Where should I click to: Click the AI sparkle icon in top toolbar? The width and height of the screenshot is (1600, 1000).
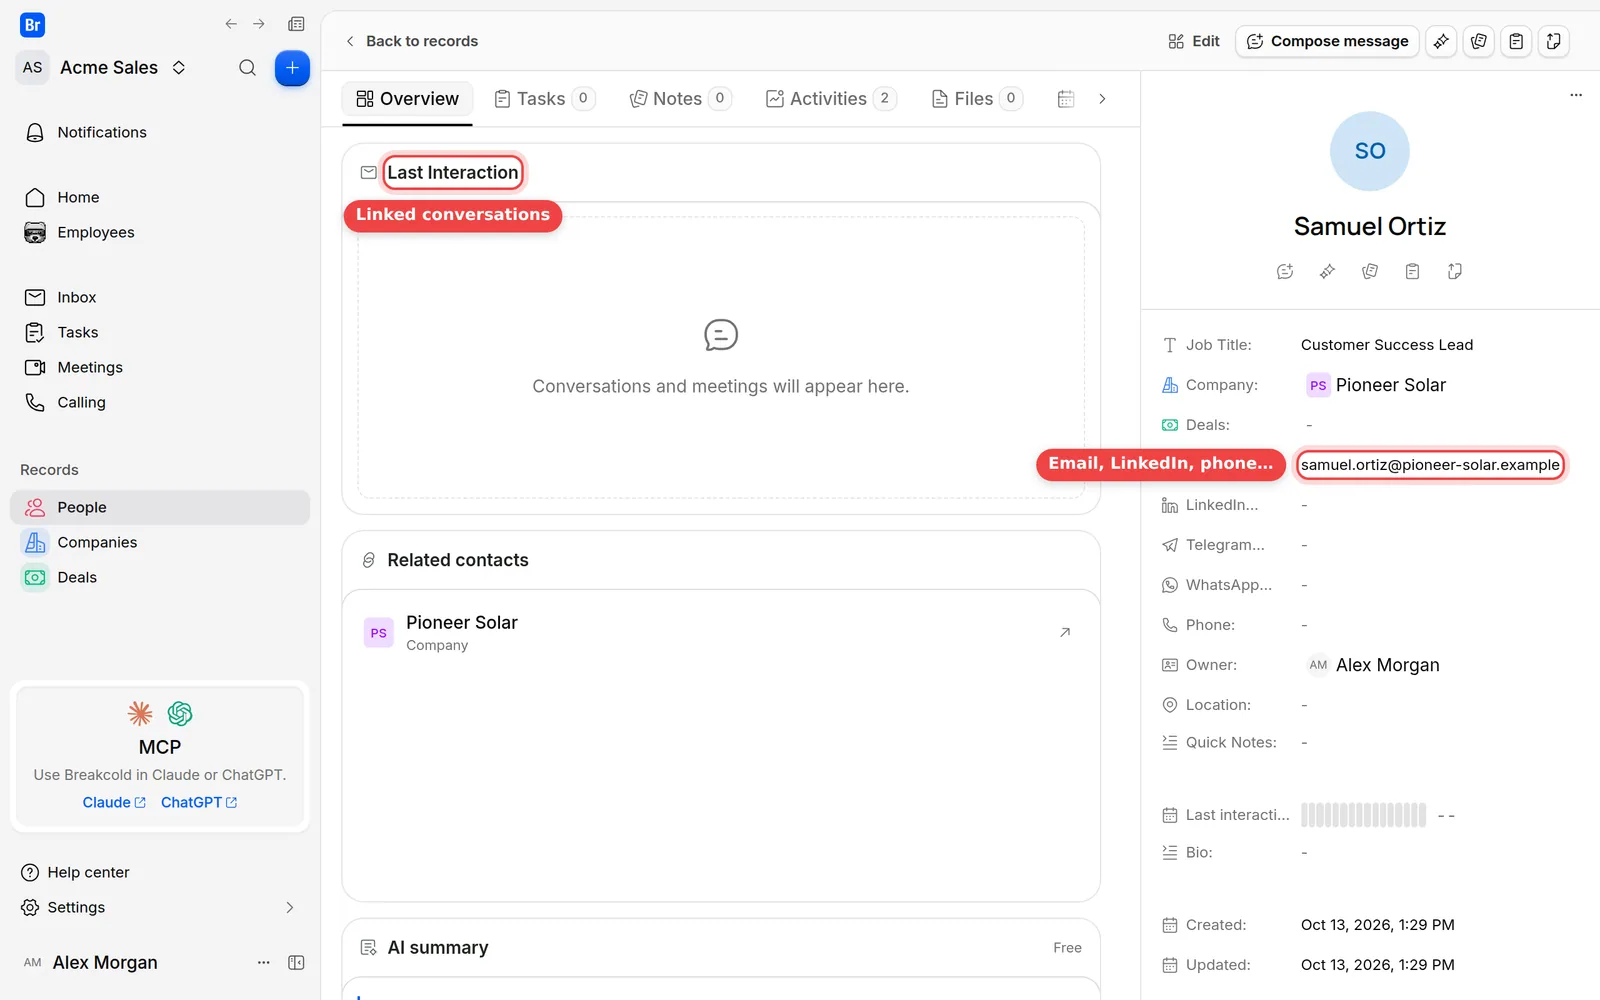[1441, 41]
